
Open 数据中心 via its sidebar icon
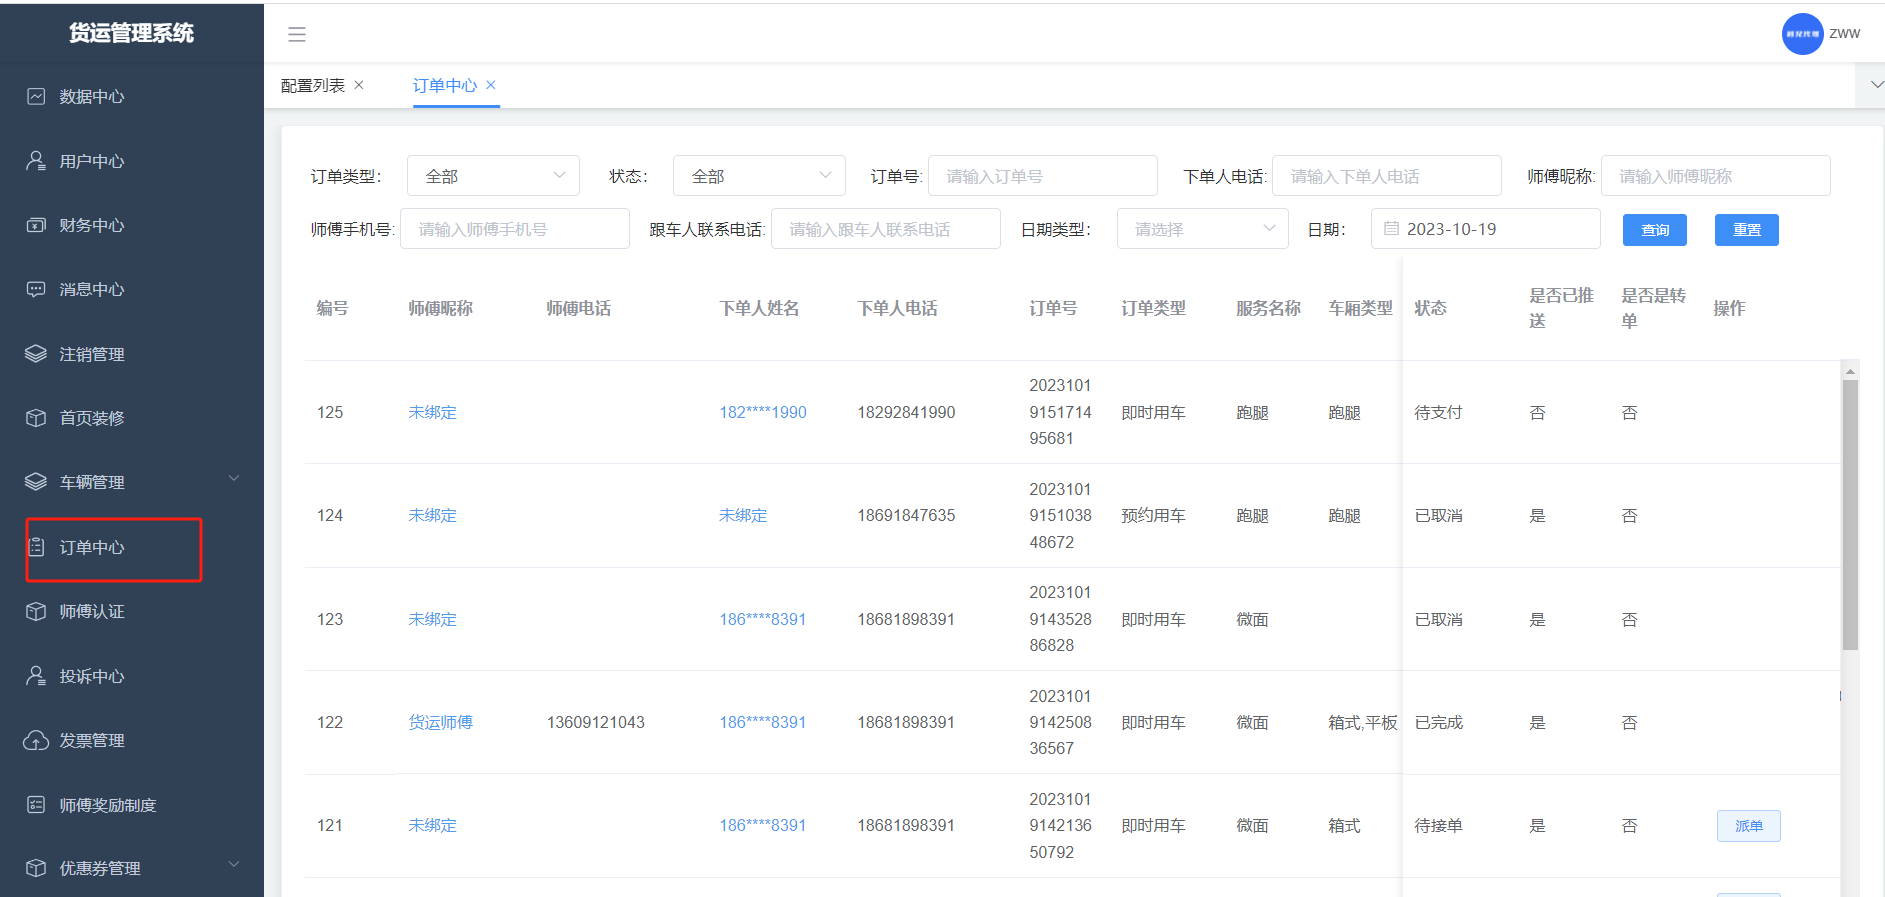[x=36, y=97]
